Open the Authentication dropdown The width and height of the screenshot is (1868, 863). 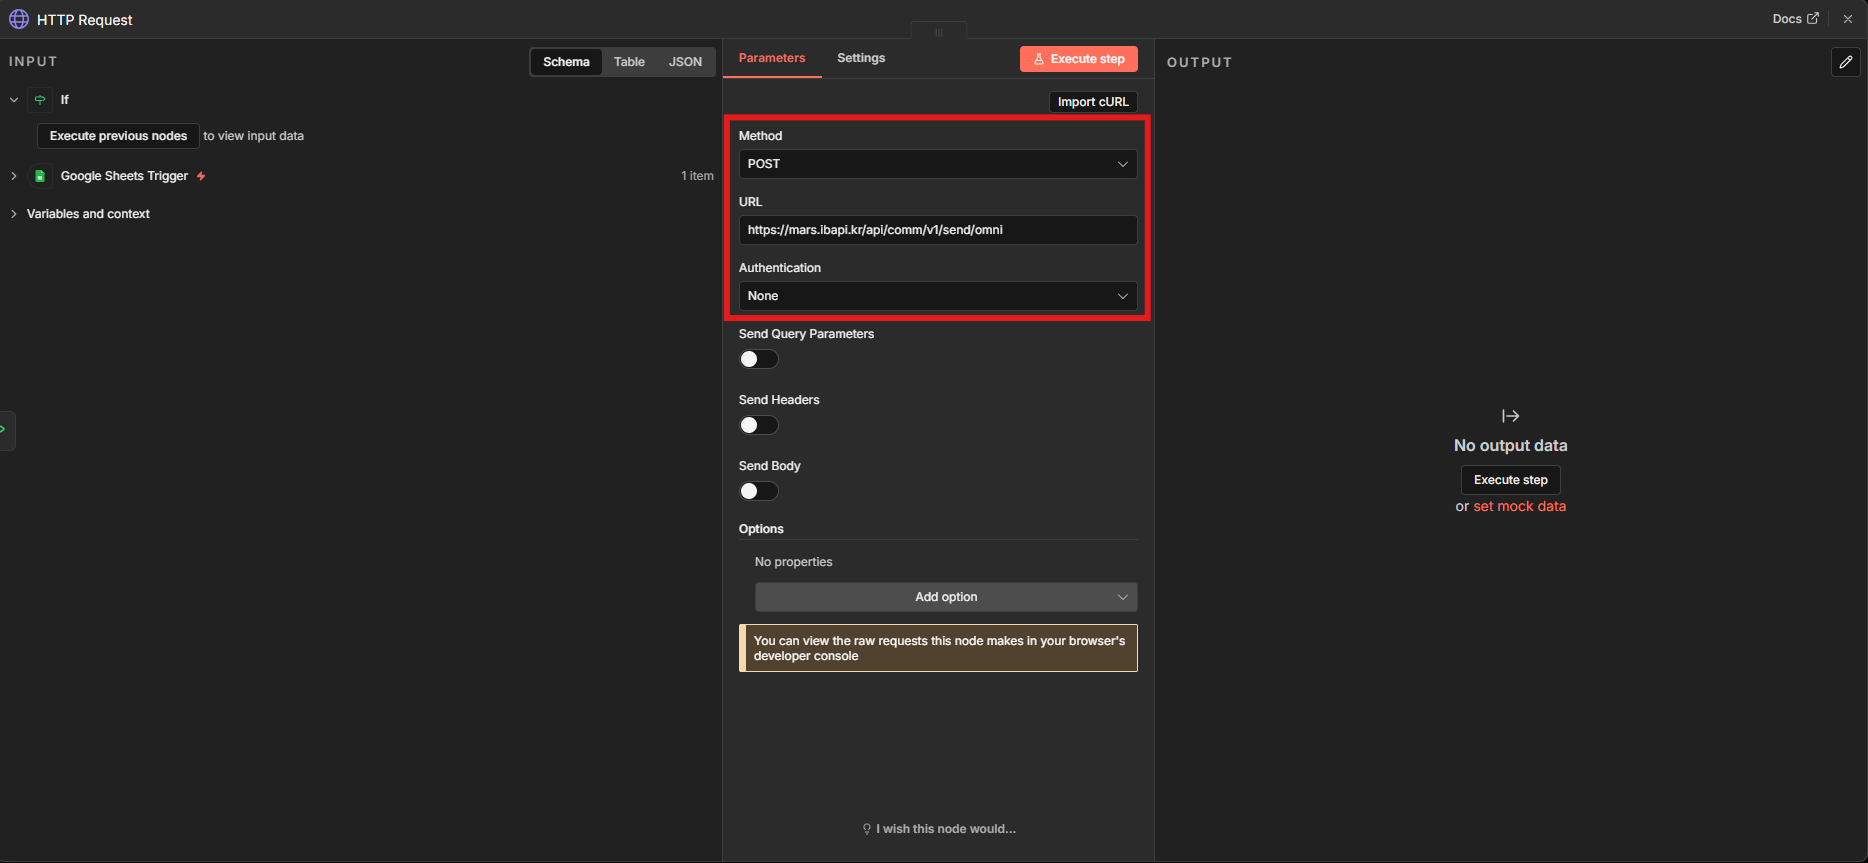tap(937, 296)
